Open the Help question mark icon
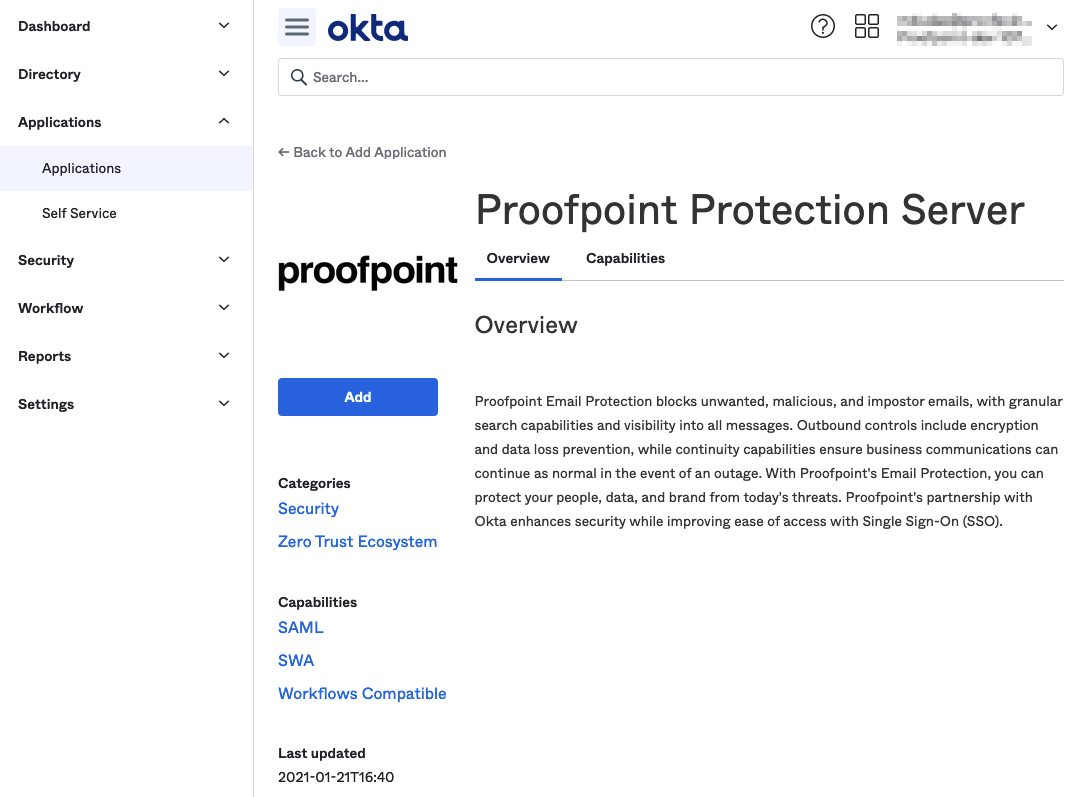1075x797 pixels. [x=823, y=26]
